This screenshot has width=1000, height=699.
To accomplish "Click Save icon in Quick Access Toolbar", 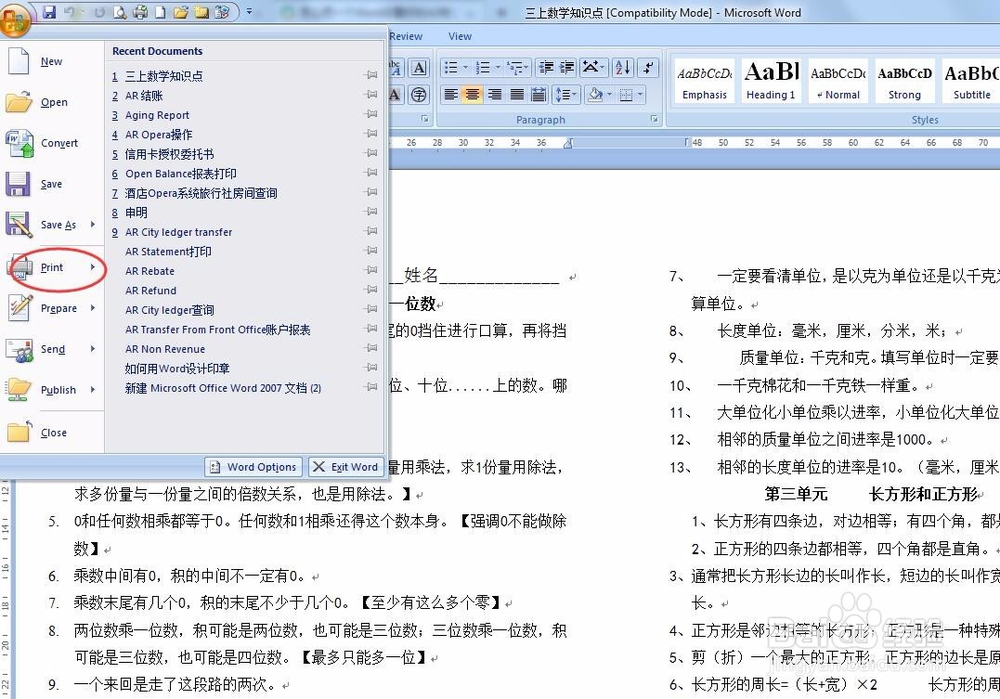I will click(x=49, y=11).
